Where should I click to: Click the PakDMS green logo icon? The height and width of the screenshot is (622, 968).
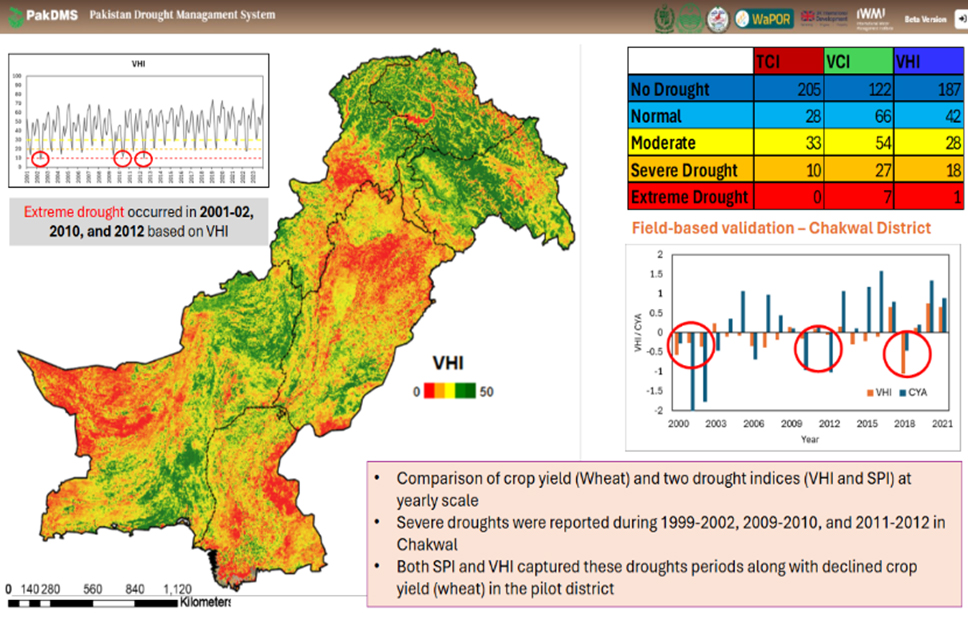pos(17,17)
